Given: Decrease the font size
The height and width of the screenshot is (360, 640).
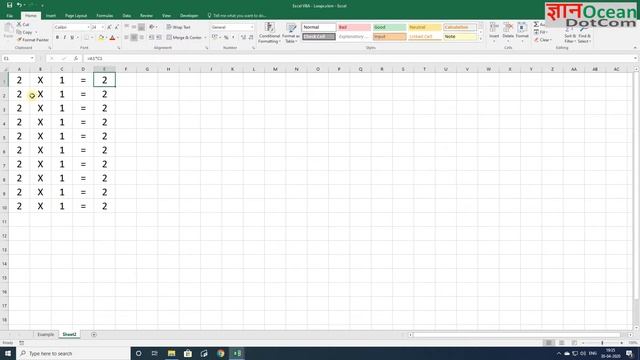Looking at the screenshot, I should pos(117,27).
